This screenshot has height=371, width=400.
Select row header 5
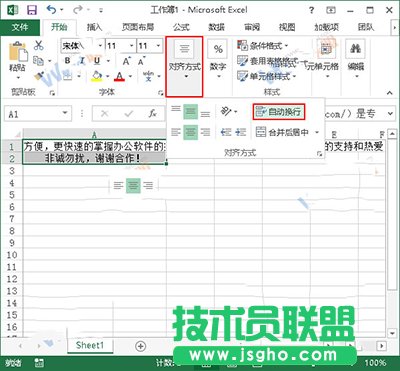(x=12, y=195)
